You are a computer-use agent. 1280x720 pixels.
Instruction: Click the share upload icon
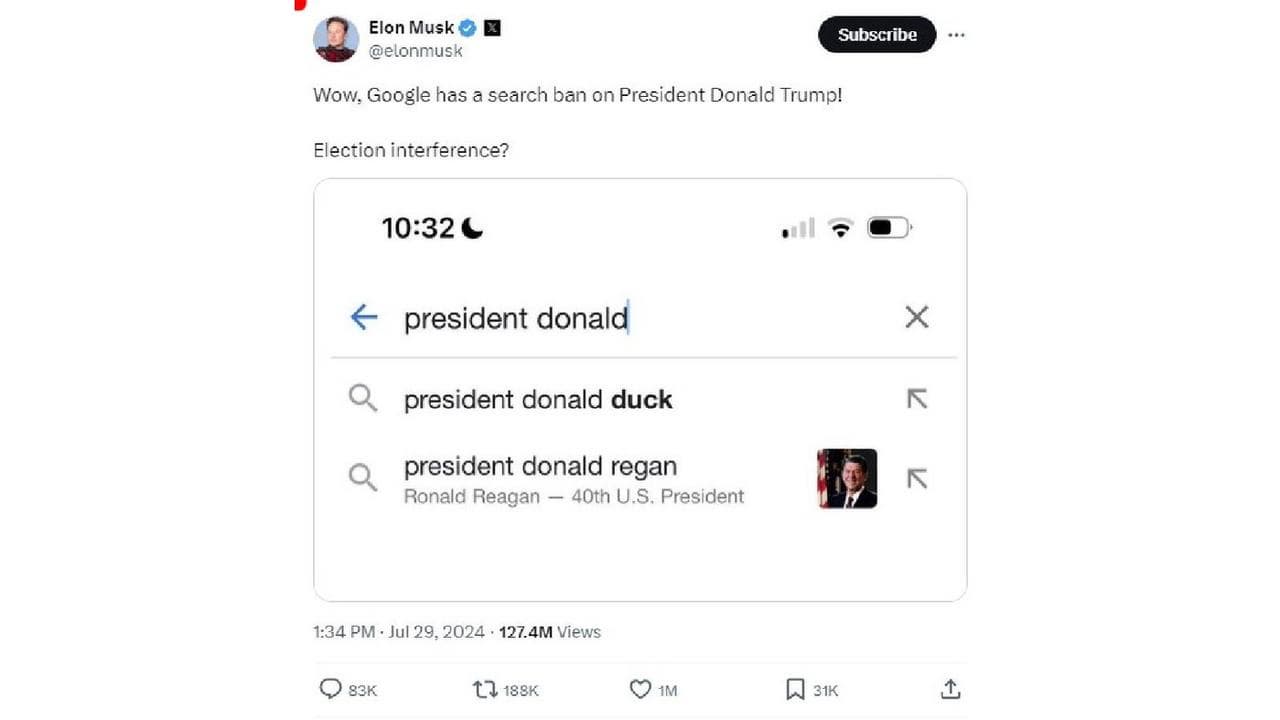949,689
